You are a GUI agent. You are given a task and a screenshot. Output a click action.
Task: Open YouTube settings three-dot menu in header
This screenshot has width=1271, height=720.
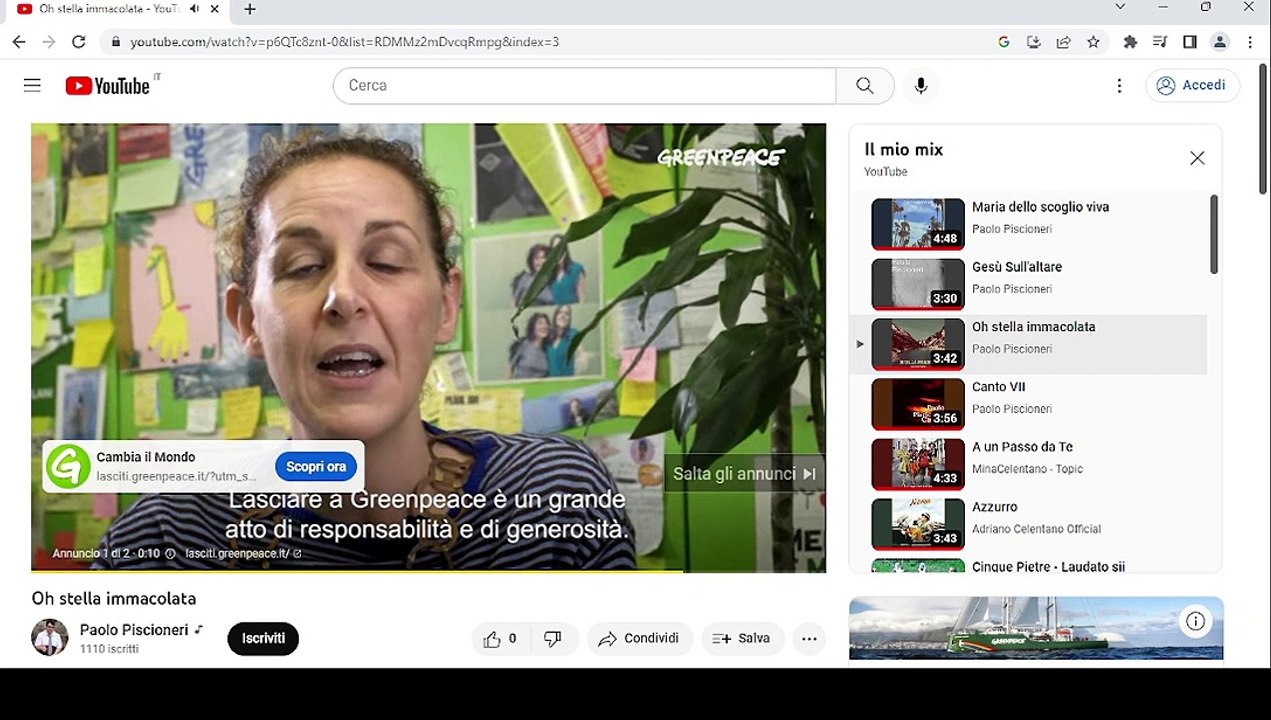[x=1119, y=86]
